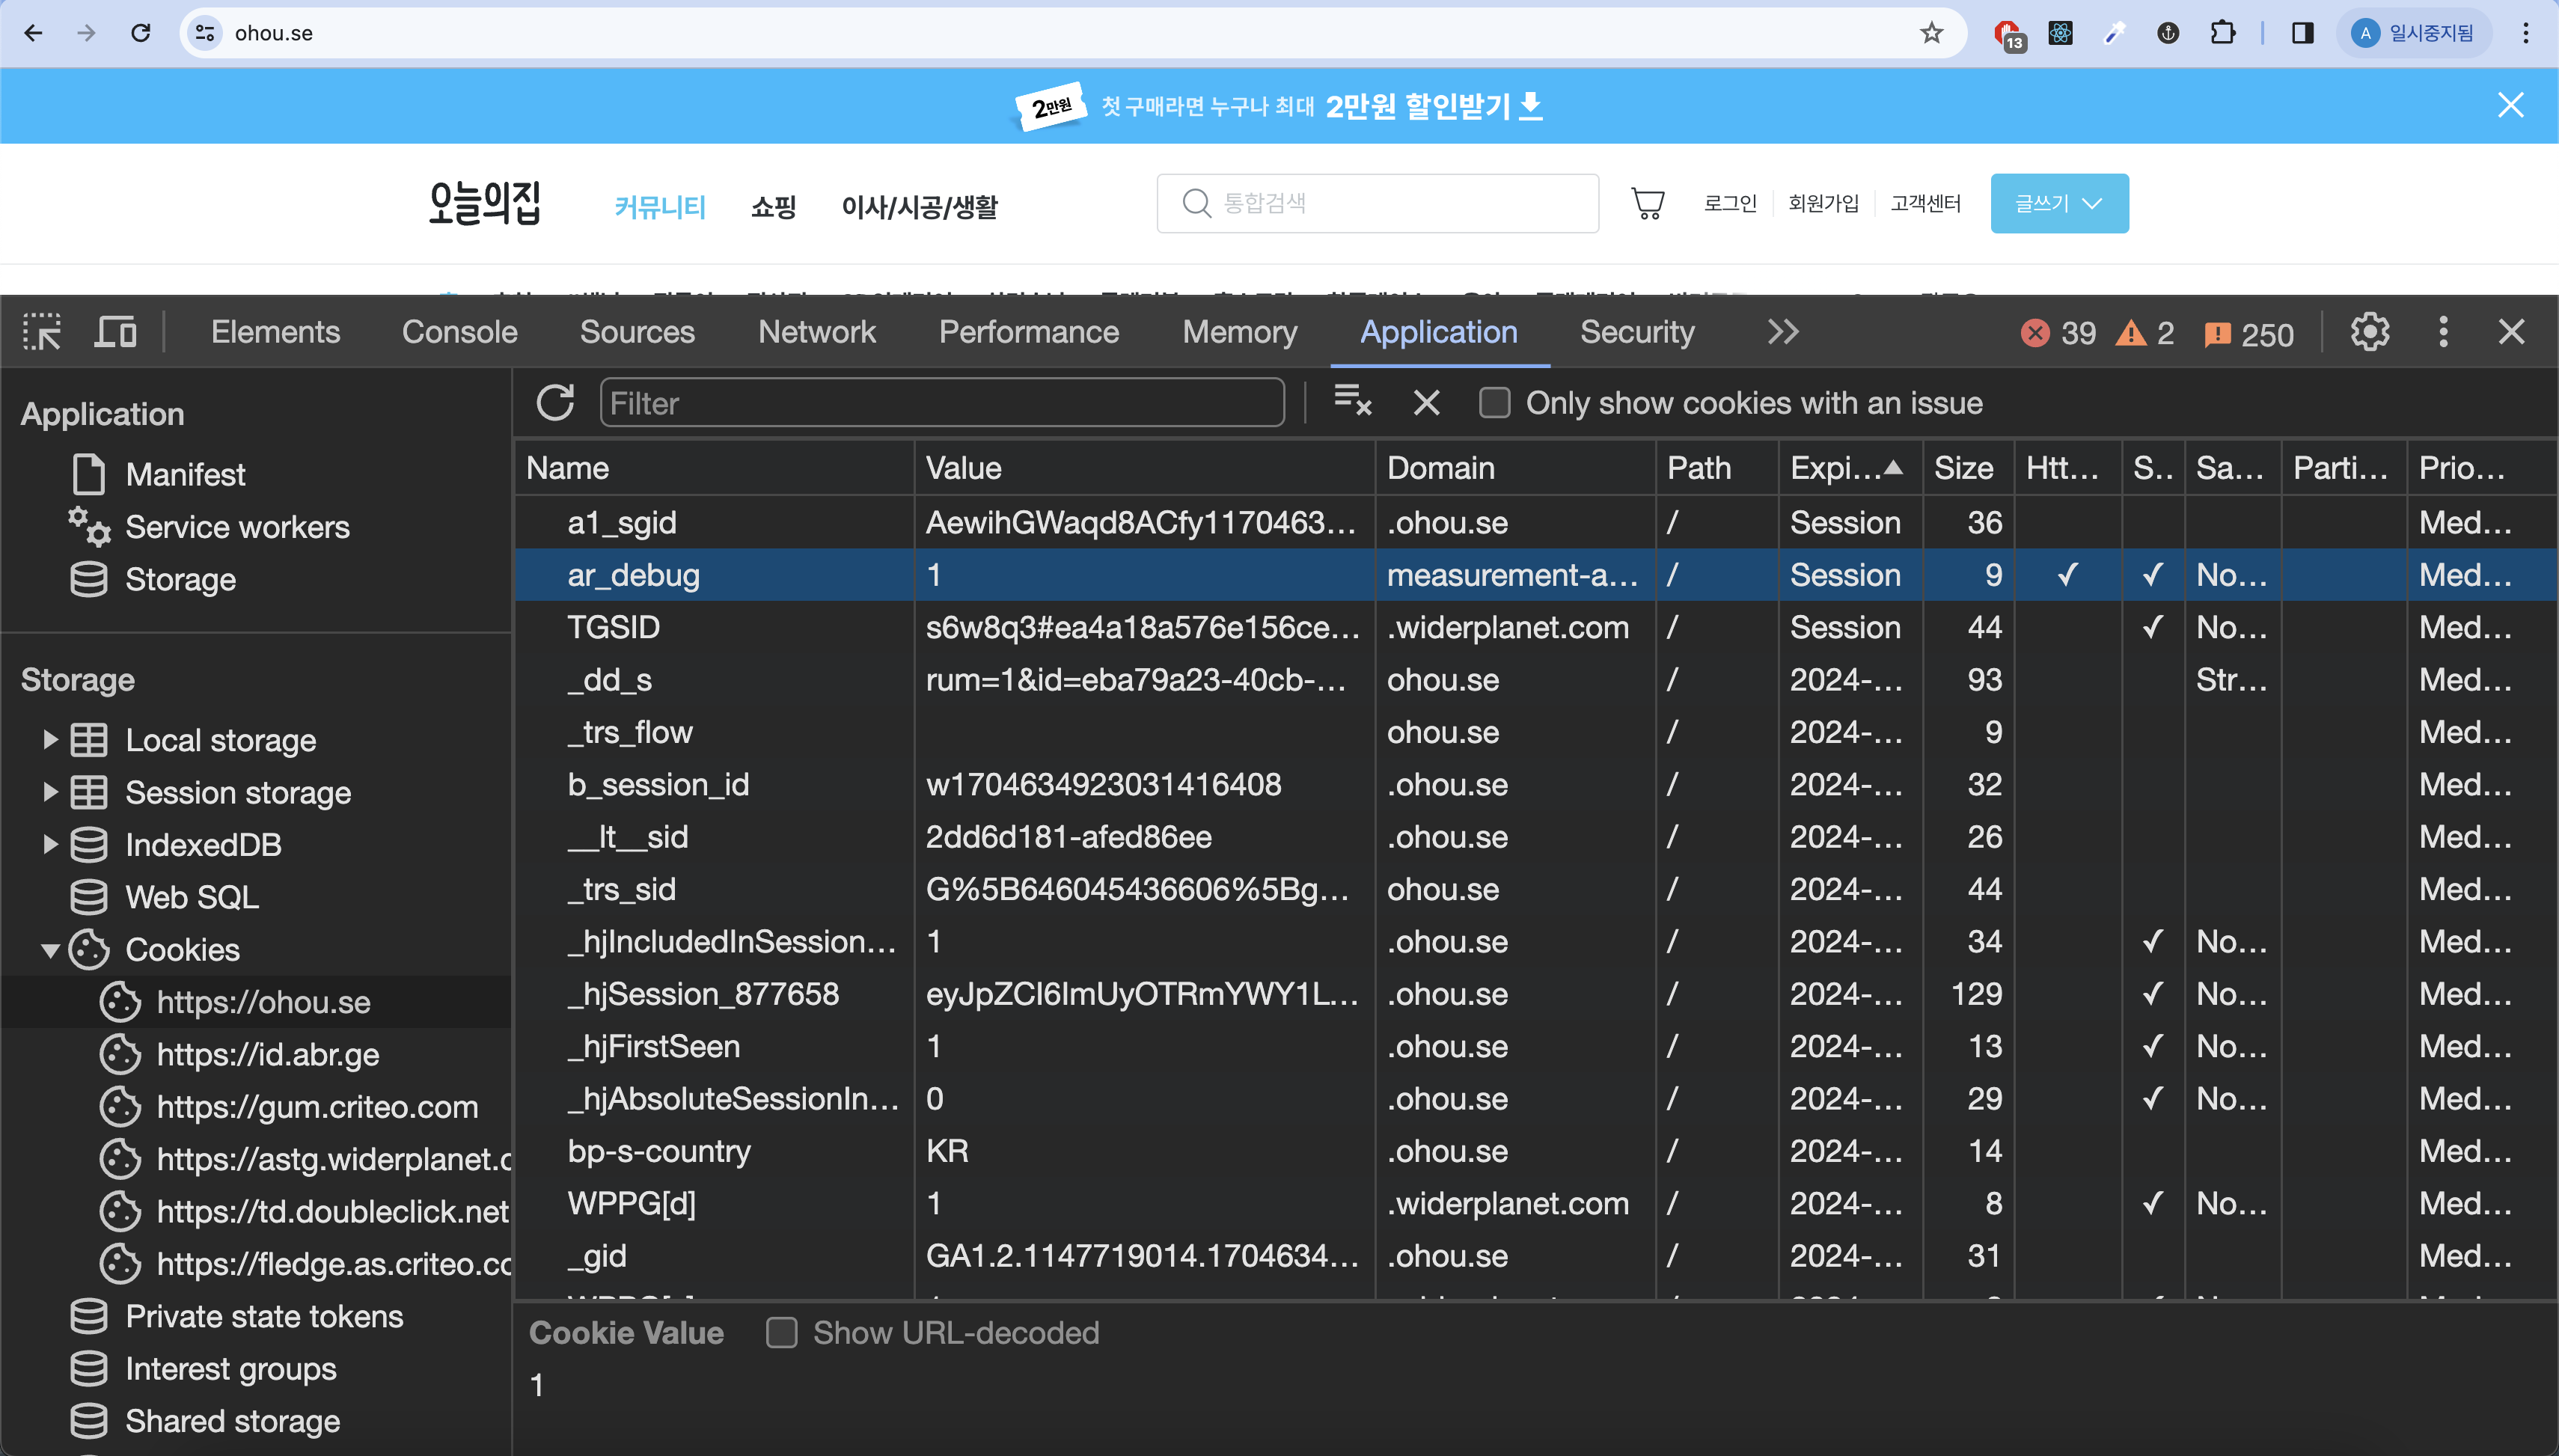
Task: Switch to the Console tab
Action: coord(459,332)
